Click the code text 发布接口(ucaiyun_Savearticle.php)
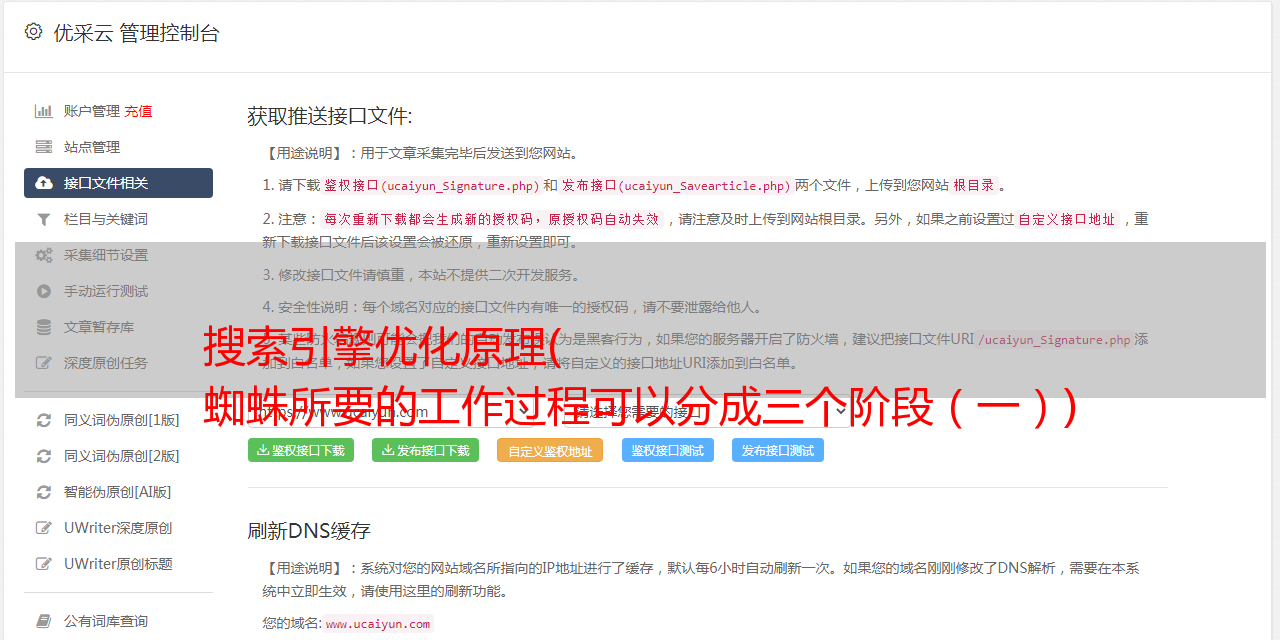 [x=676, y=186]
